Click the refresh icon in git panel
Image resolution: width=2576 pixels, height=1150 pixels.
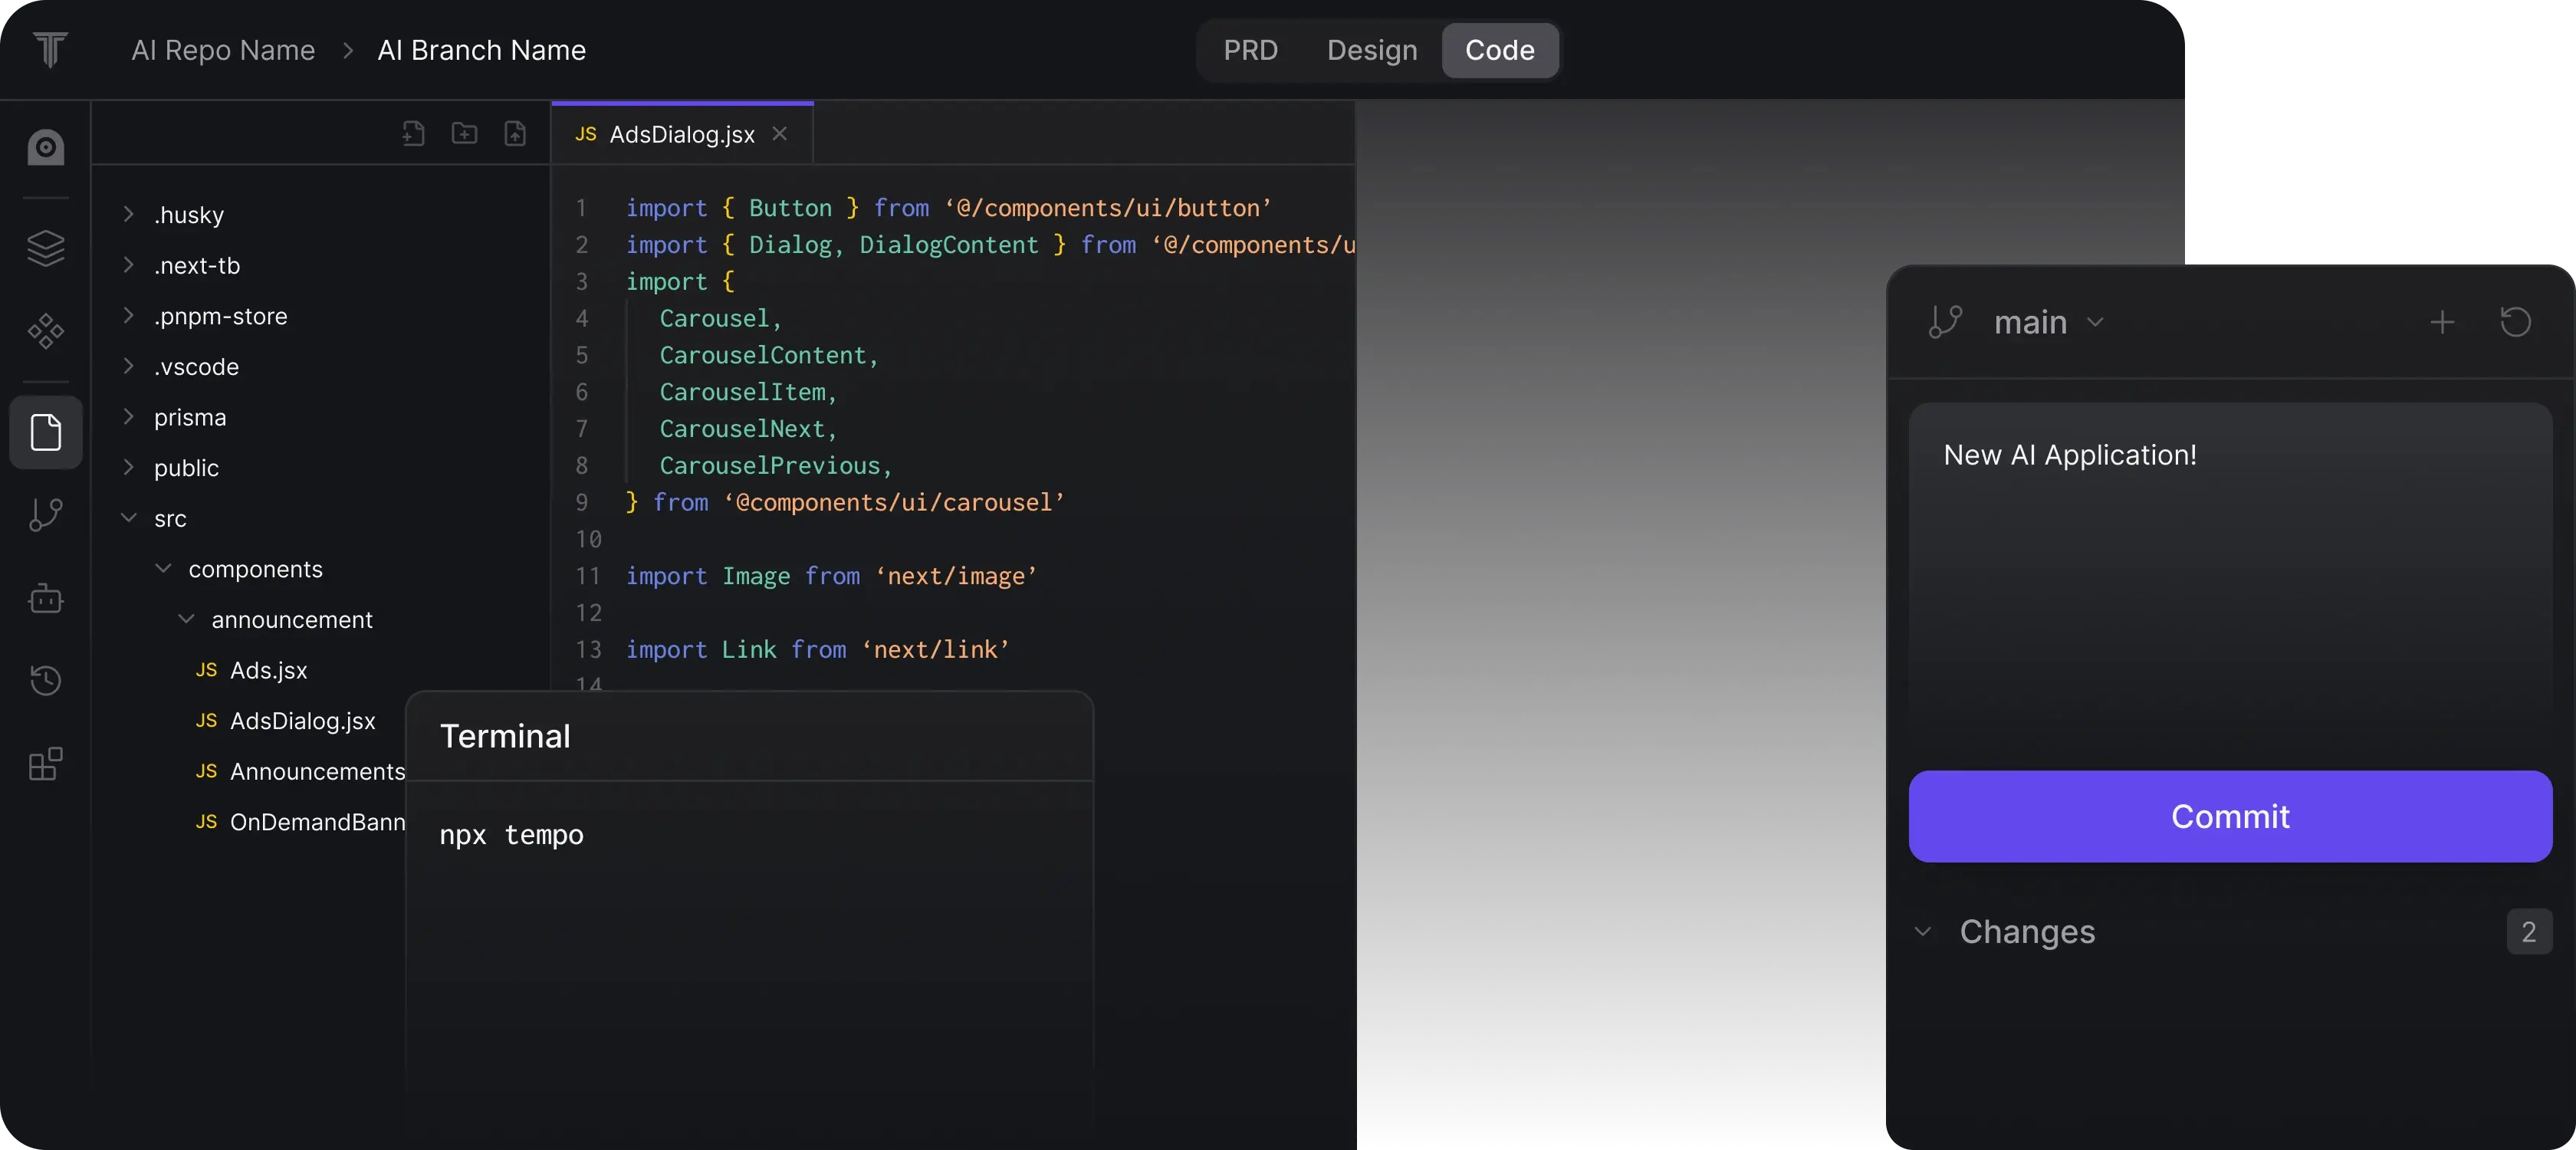2515,322
